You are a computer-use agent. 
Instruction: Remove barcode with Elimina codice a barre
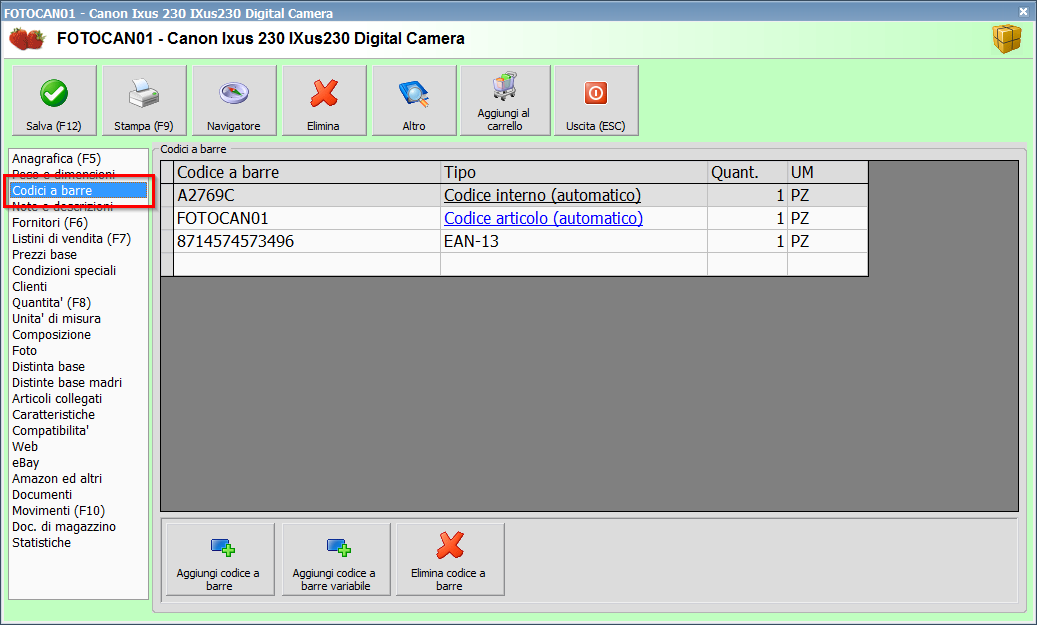coord(450,560)
